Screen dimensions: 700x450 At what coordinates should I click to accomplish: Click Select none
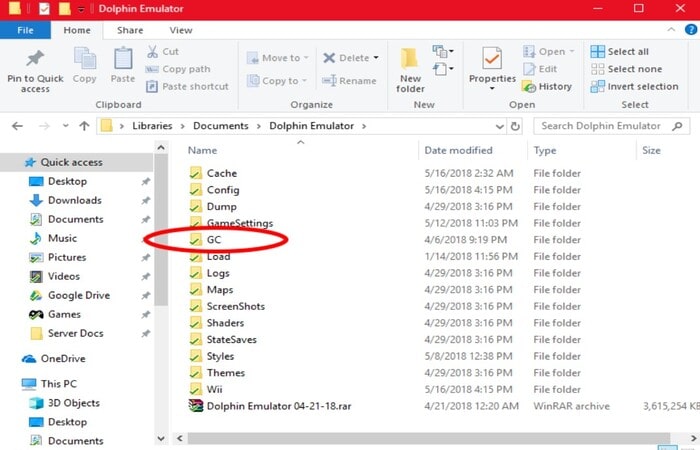click(x=626, y=69)
